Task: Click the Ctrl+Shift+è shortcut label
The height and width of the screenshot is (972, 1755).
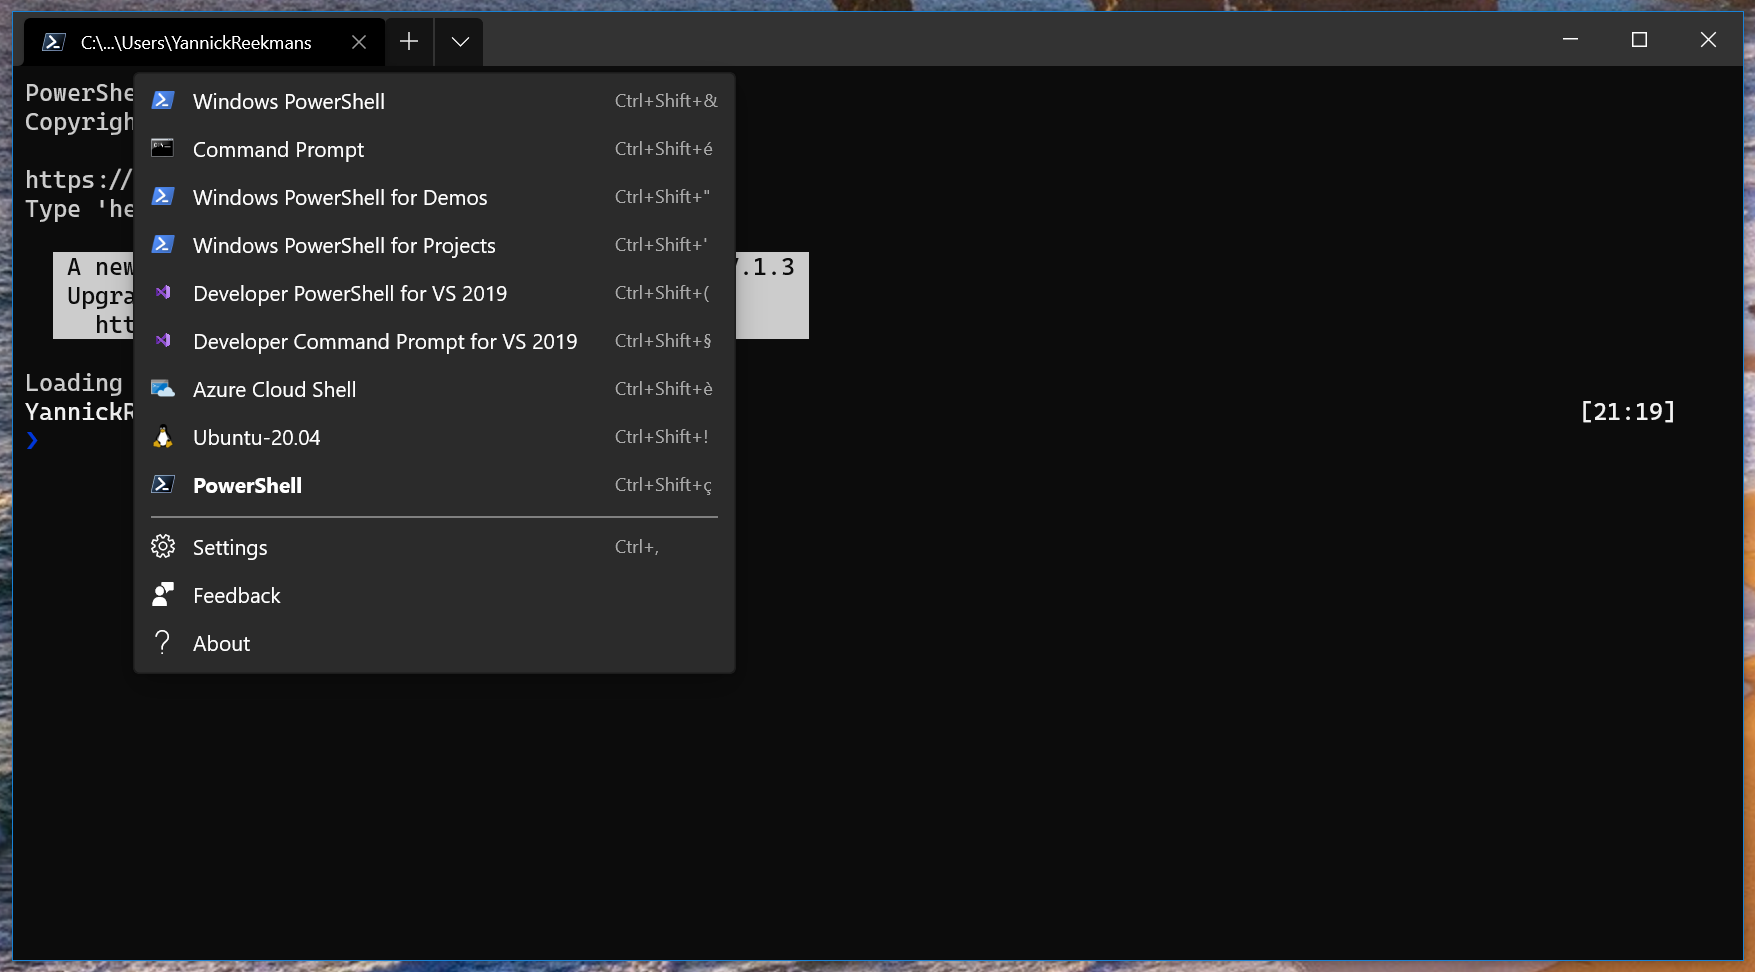Action: pos(664,389)
